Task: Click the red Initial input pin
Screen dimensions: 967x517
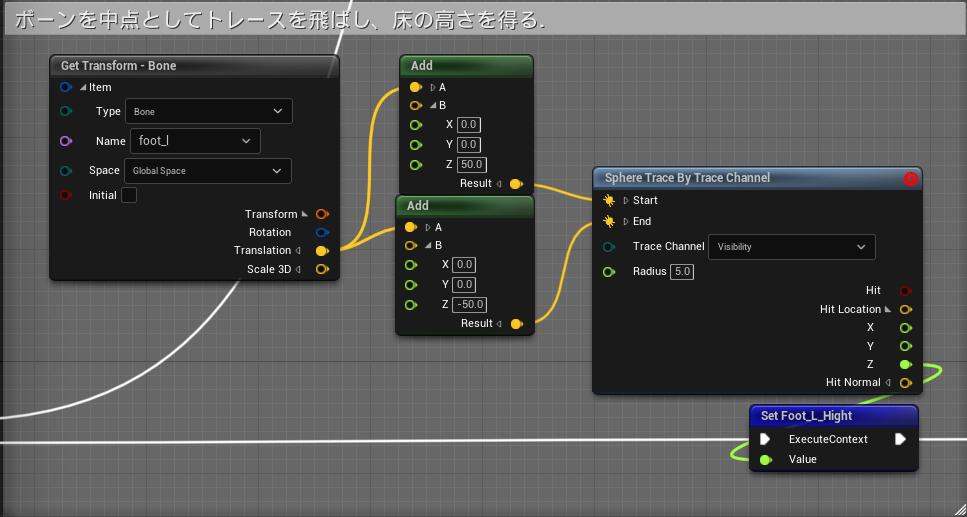Action: 65,195
